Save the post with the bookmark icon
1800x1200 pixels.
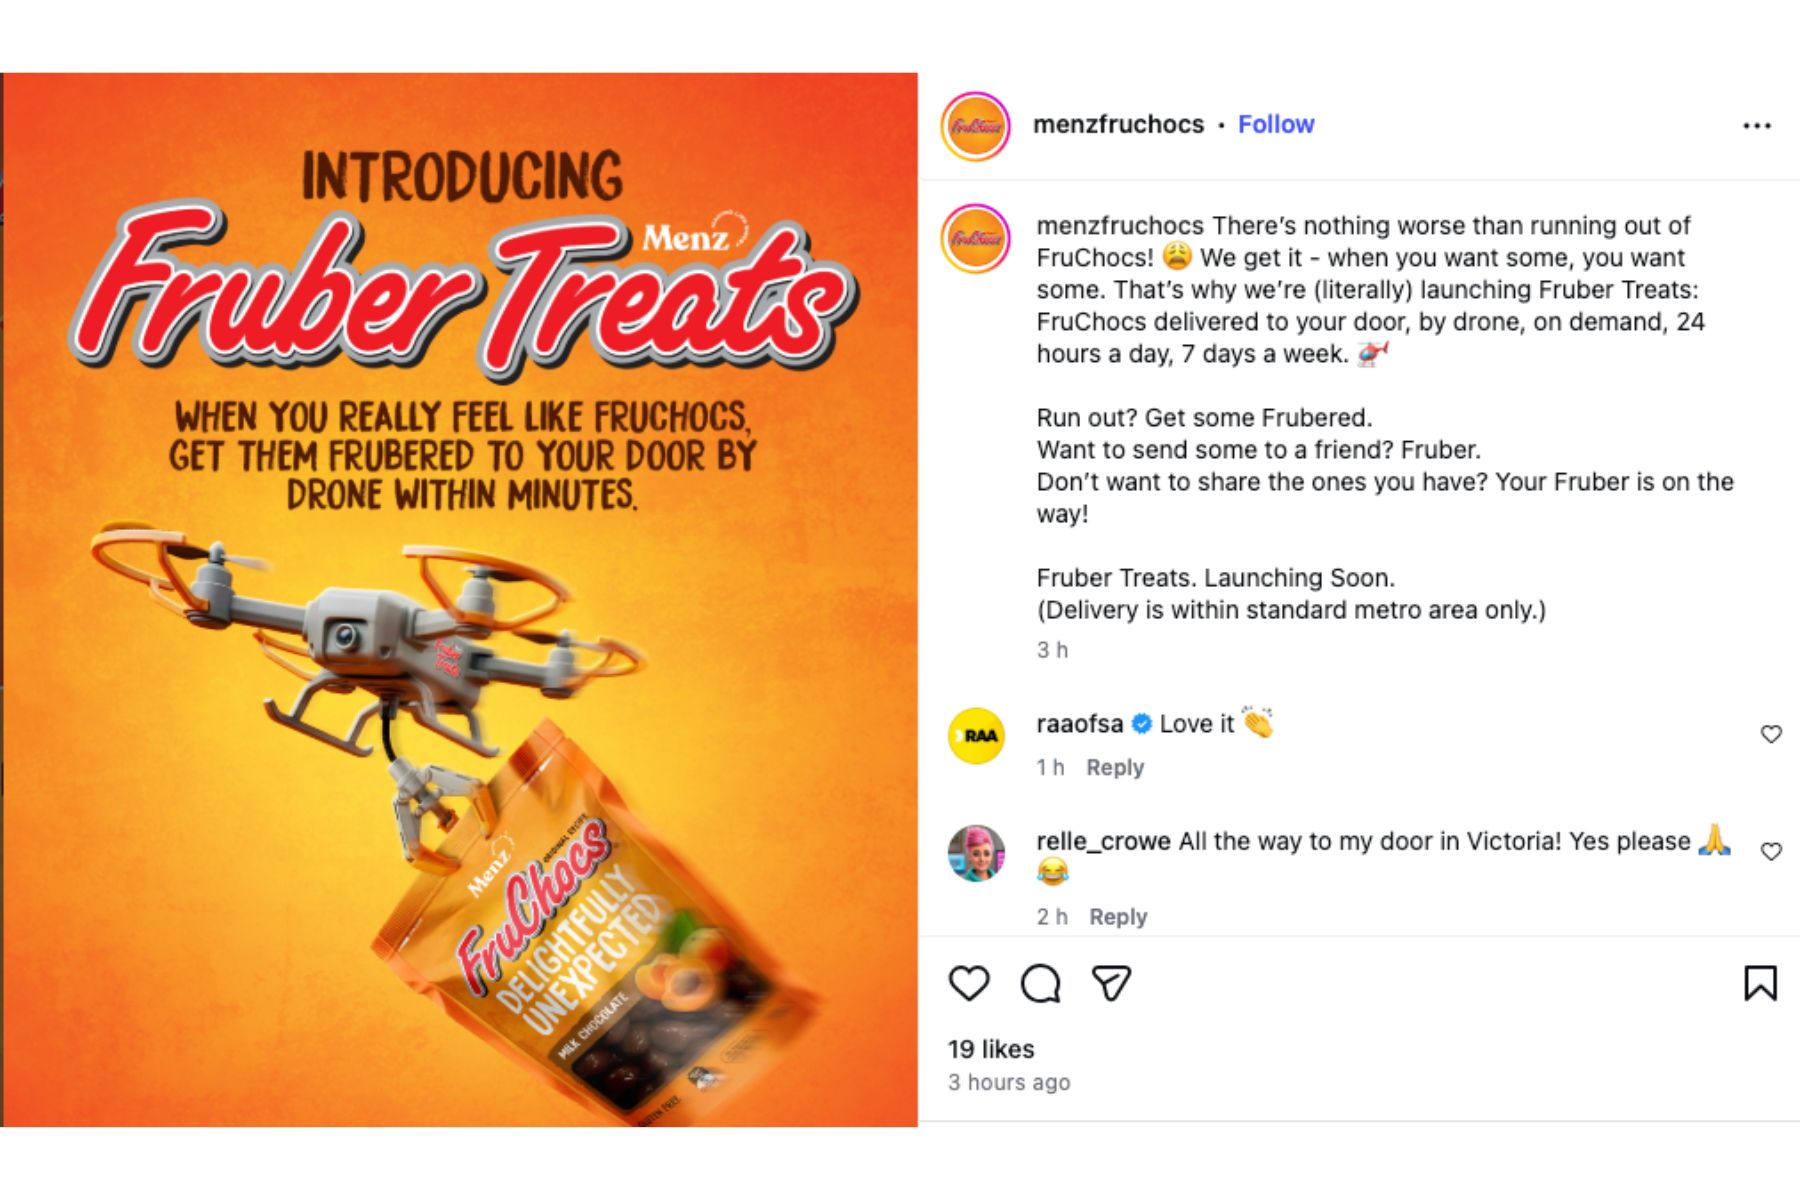click(1760, 983)
